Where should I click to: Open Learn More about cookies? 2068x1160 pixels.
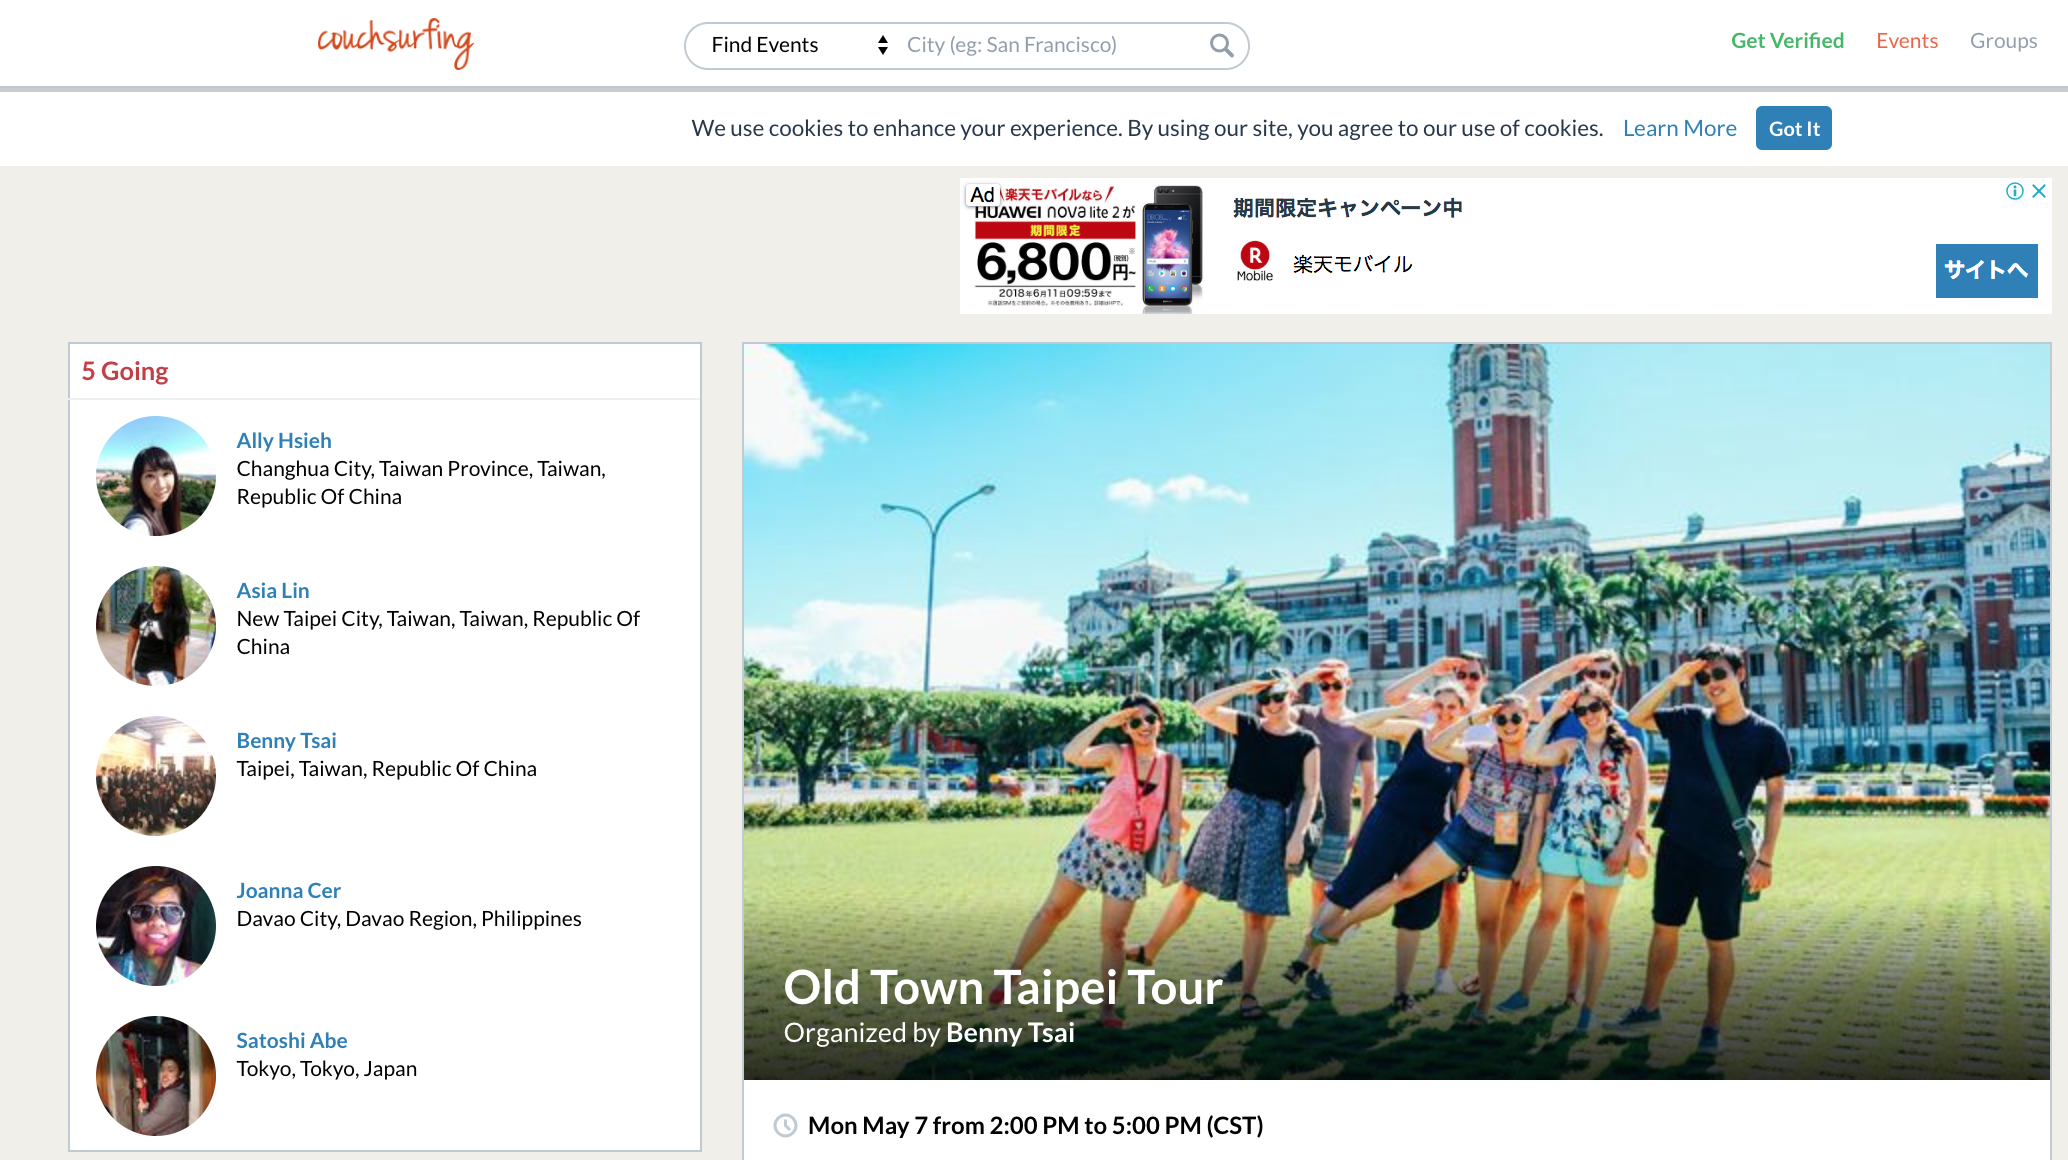pos(1679,129)
